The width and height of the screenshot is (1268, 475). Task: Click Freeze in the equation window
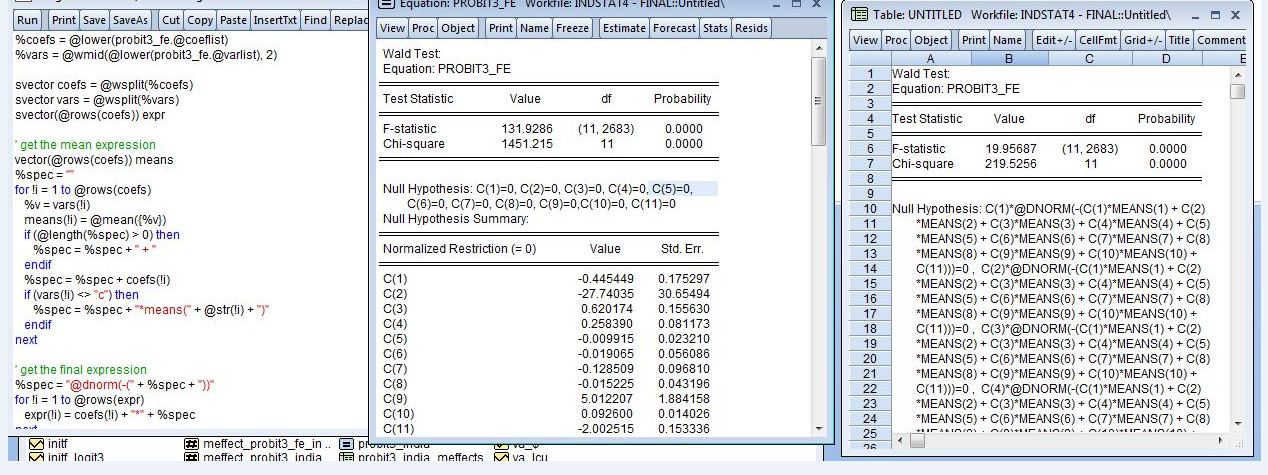pyautogui.click(x=573, y=28)
